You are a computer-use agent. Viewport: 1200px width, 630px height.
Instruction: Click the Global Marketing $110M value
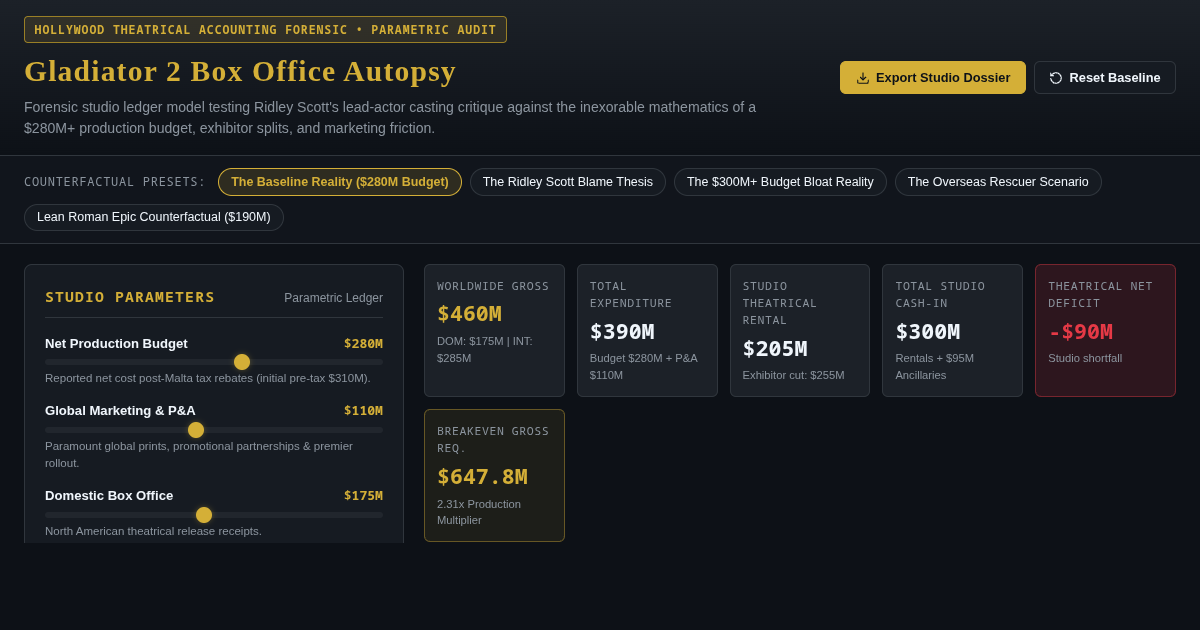363,410
